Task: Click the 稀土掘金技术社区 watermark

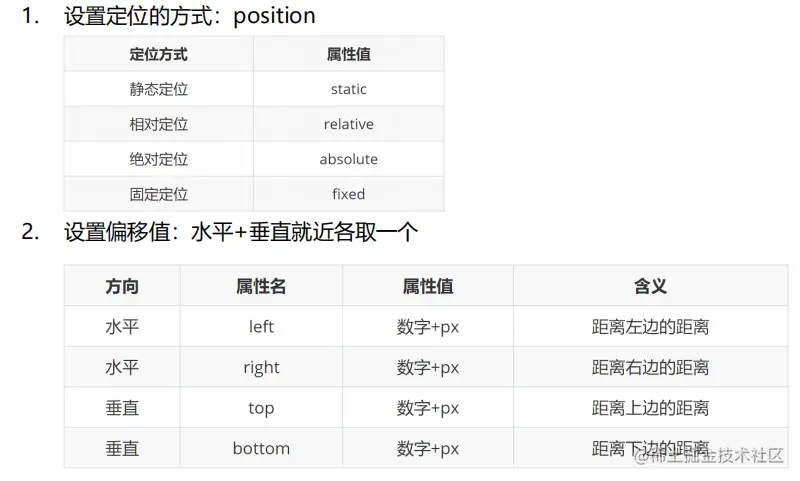Action: 708,454
